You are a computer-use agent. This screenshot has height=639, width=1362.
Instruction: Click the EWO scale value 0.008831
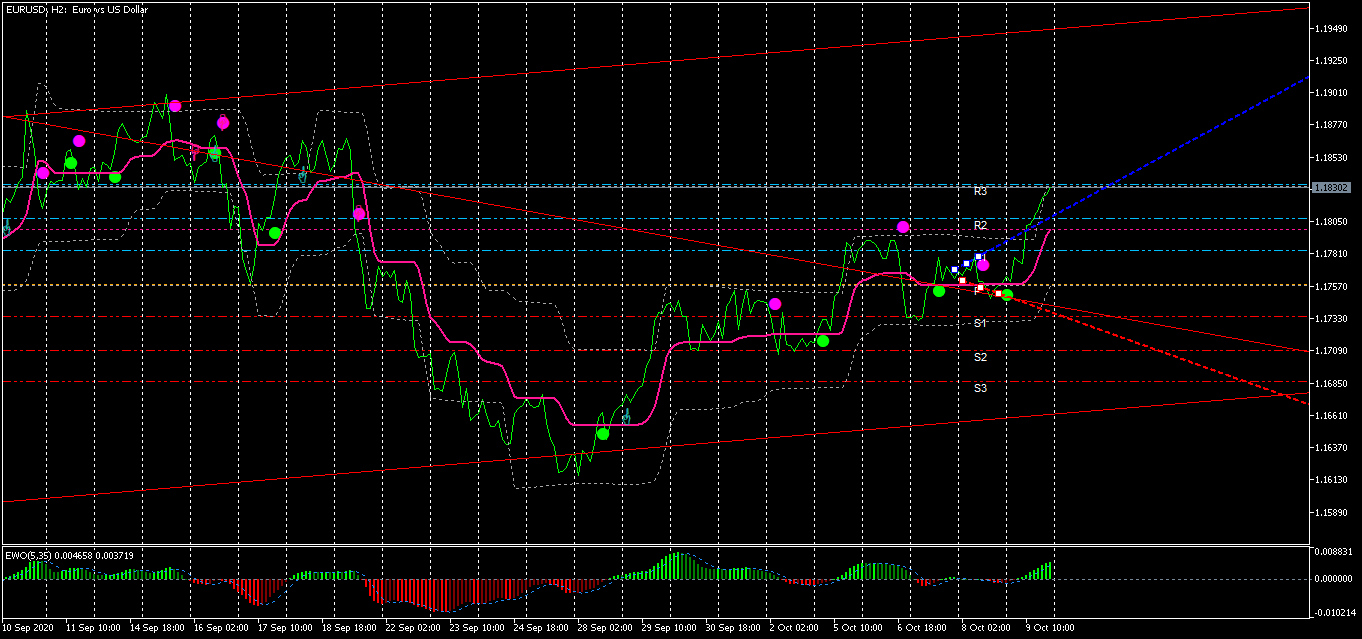pyautogui.click(x=1335, y=551)
